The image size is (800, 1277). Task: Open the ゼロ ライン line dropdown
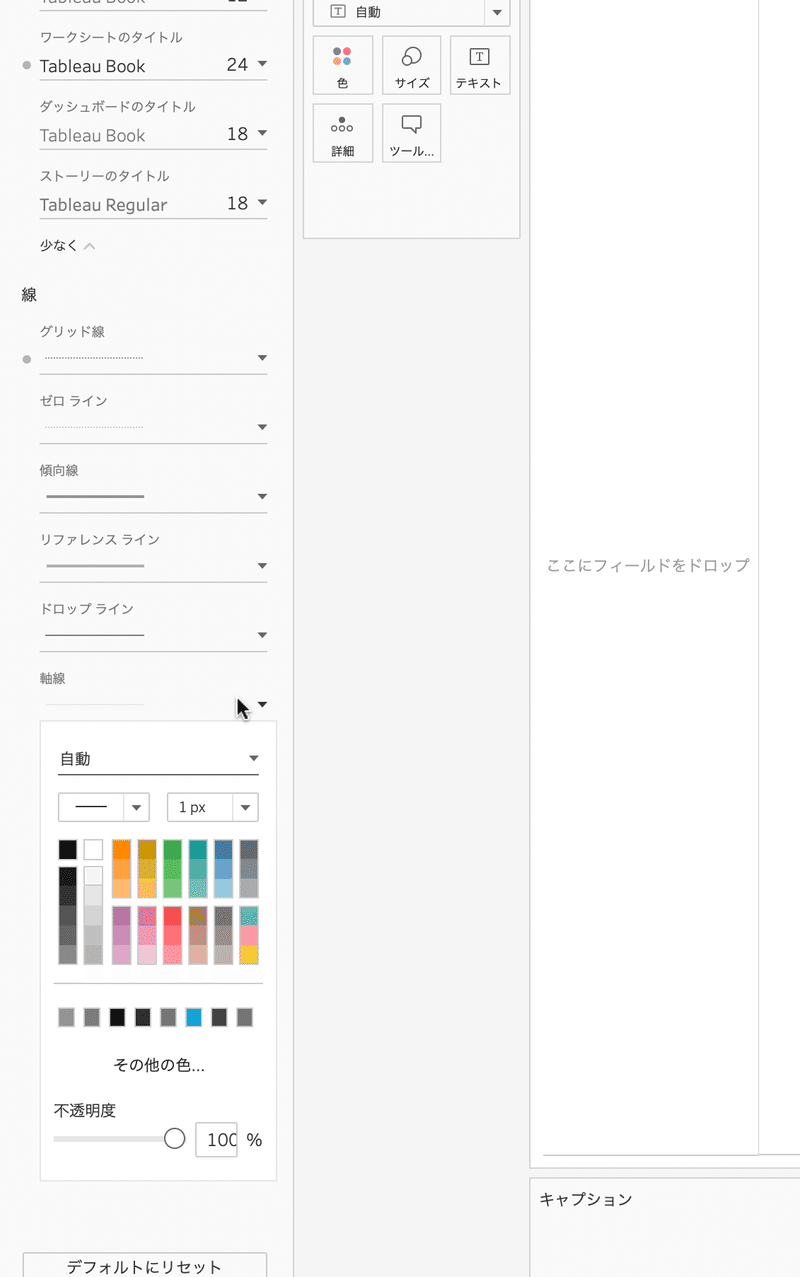(262, 427)
